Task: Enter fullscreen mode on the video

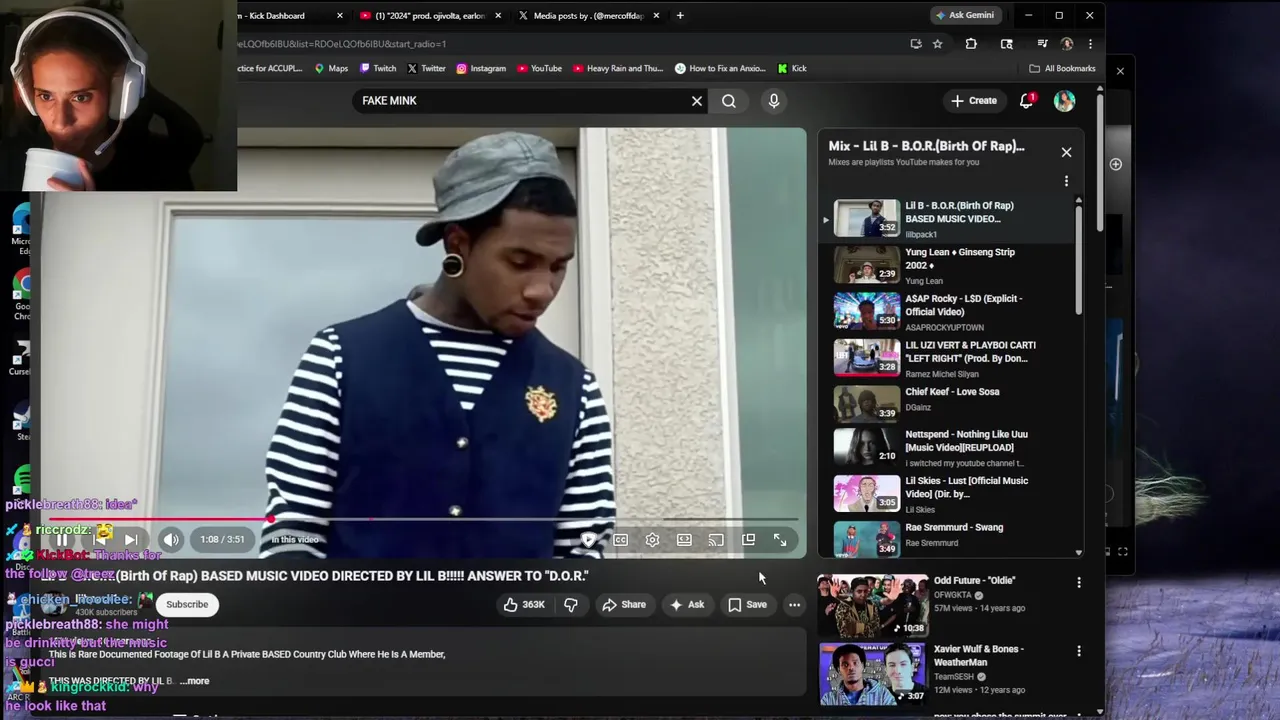Action: pyautogui.click(x=780, y=540)
